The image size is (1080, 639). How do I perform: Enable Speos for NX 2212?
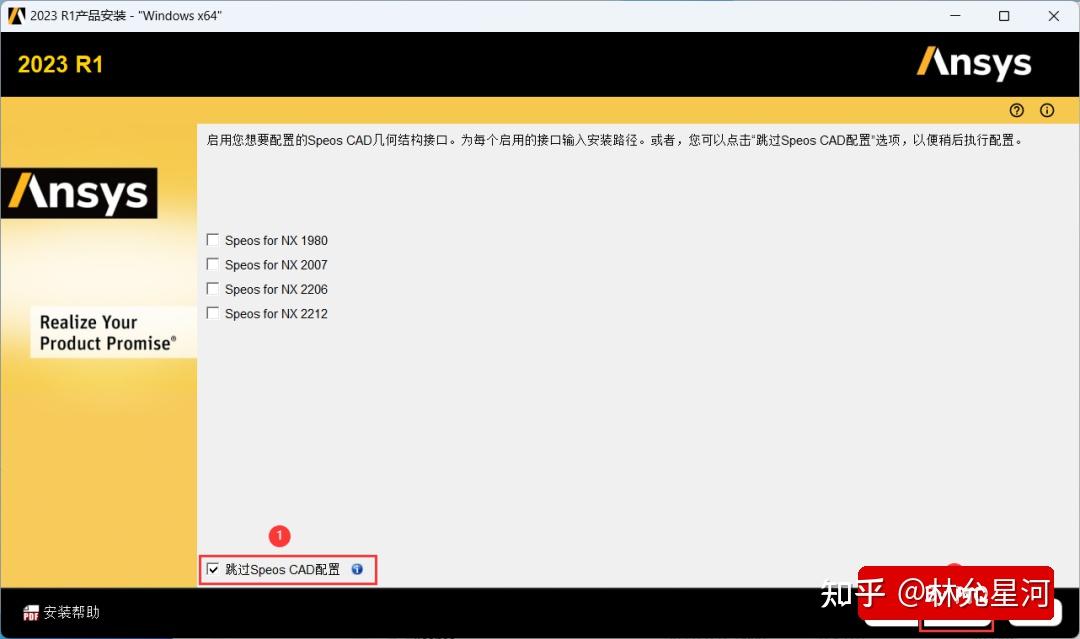tap(213, 312)
